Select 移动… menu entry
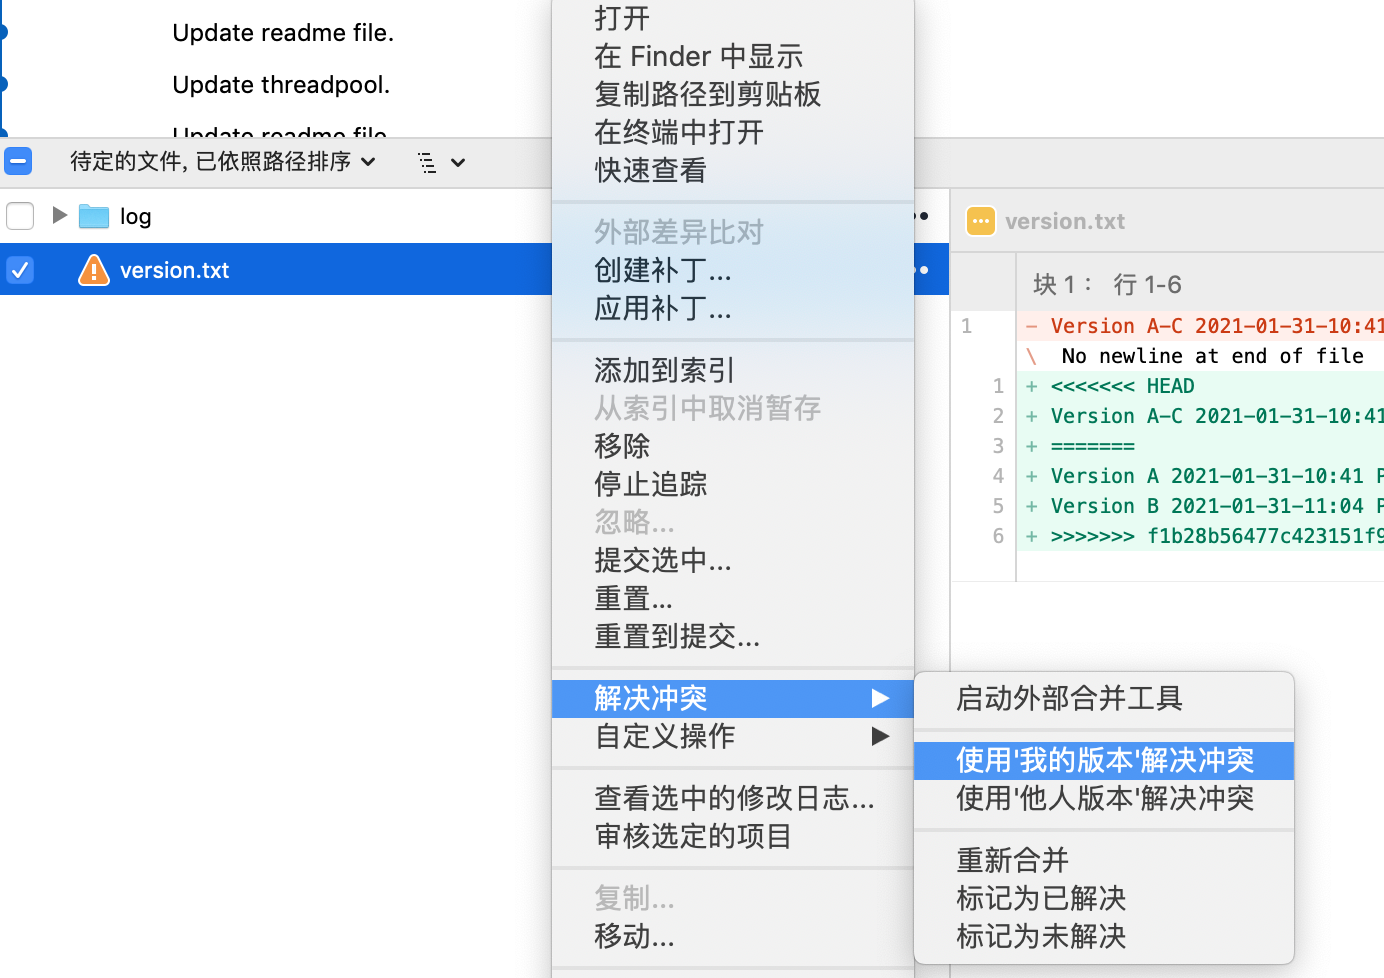1384x978 pixels. tap(733, 936)
